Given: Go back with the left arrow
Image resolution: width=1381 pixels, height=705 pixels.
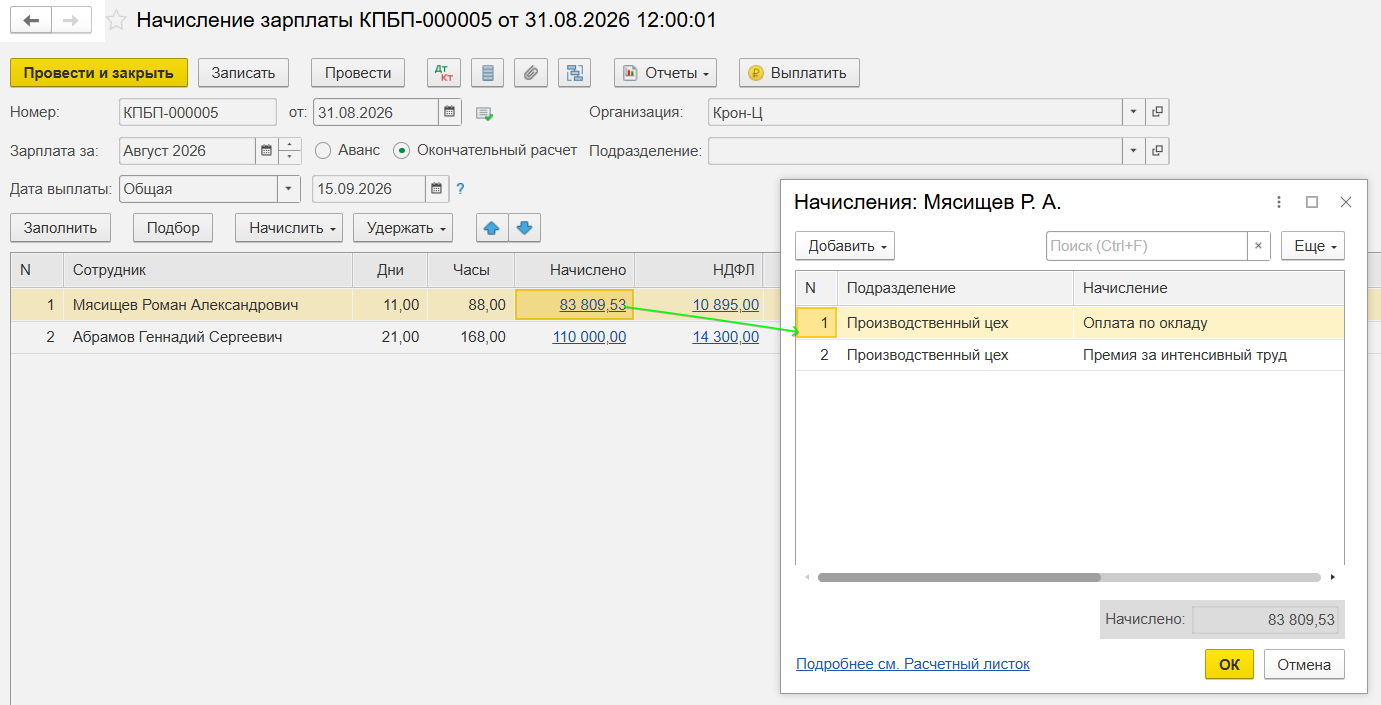Looking at the screenshot, I should 31,20.
